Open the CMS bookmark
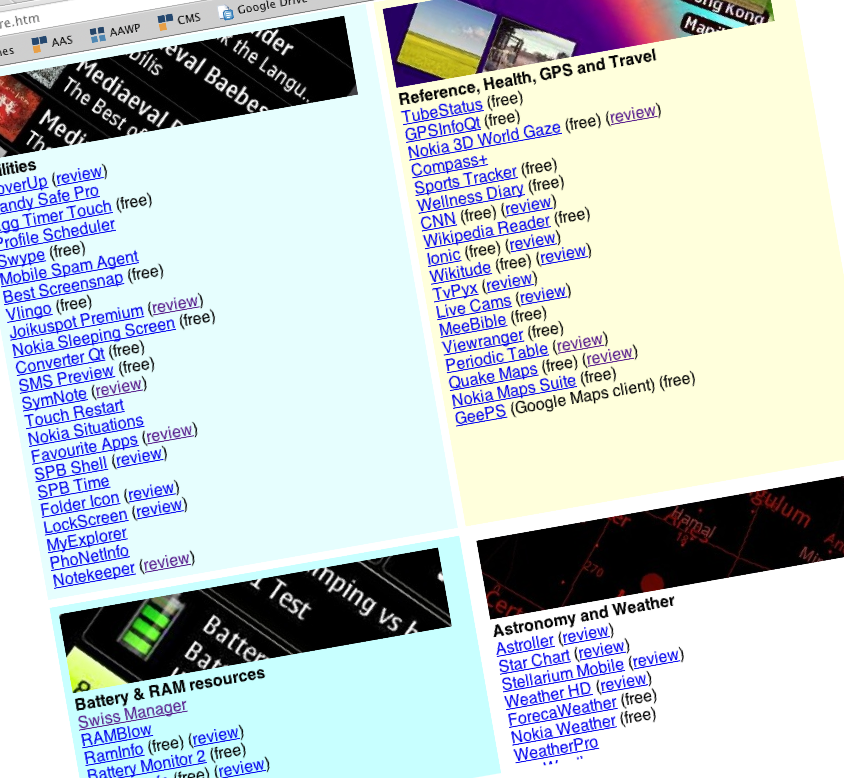 coord(179,20)
